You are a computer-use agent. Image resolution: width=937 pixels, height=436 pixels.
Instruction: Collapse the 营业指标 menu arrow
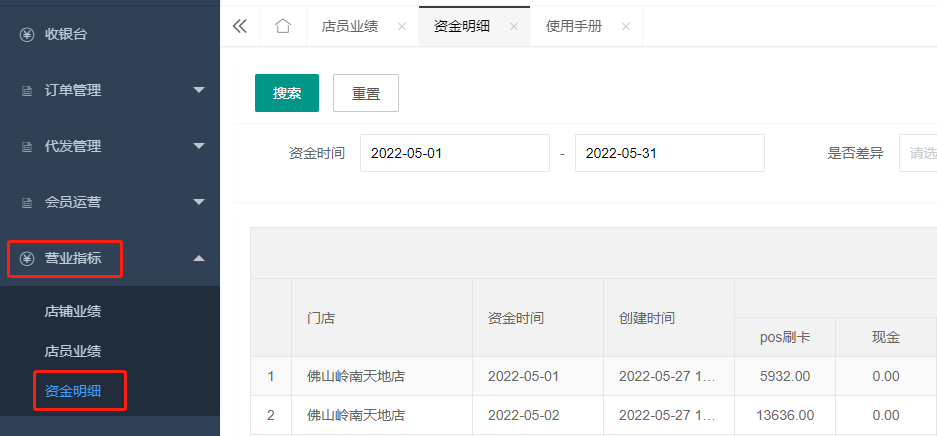coord(199,258)
